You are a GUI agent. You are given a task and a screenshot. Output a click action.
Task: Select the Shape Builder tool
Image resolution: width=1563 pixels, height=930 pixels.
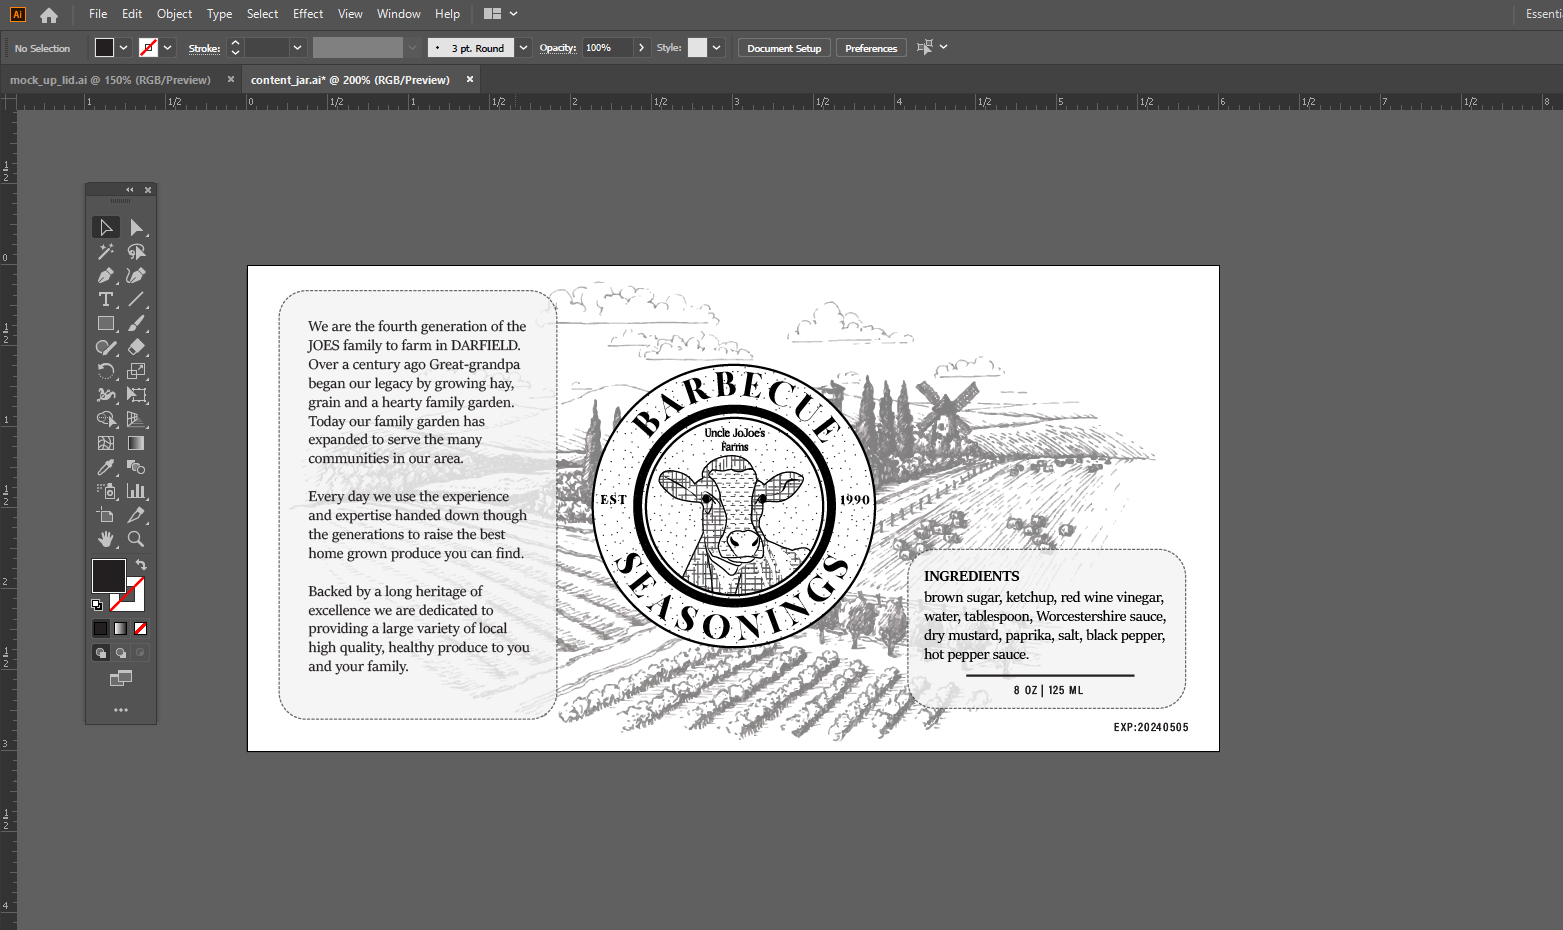click(106, 419)
